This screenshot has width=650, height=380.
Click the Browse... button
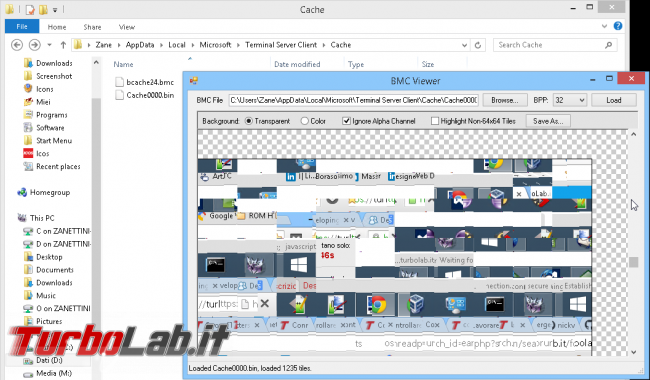pyautogui.click(x=504, y=100)
